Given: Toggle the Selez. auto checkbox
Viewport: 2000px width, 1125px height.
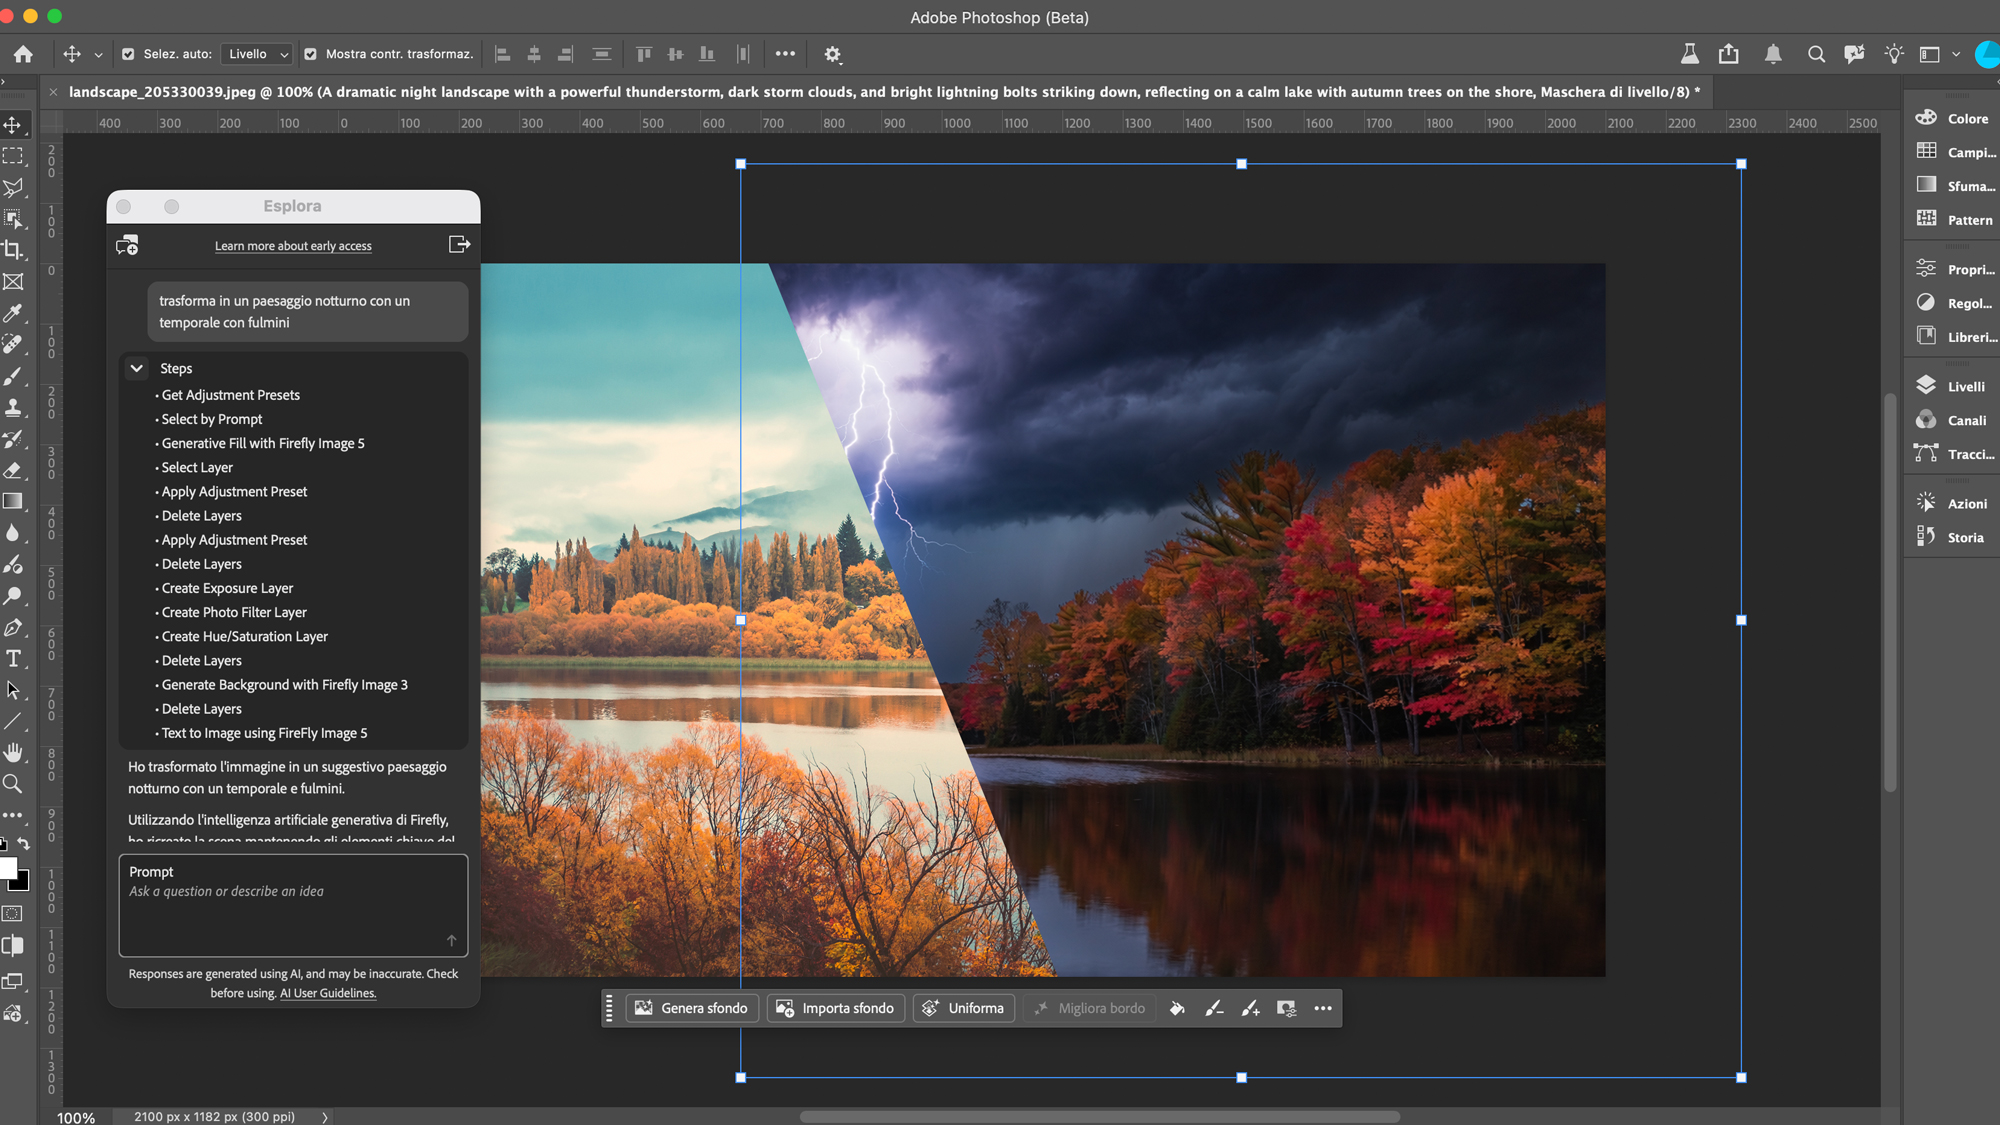Looking at the screenshot, I should (x=128, y=54).
